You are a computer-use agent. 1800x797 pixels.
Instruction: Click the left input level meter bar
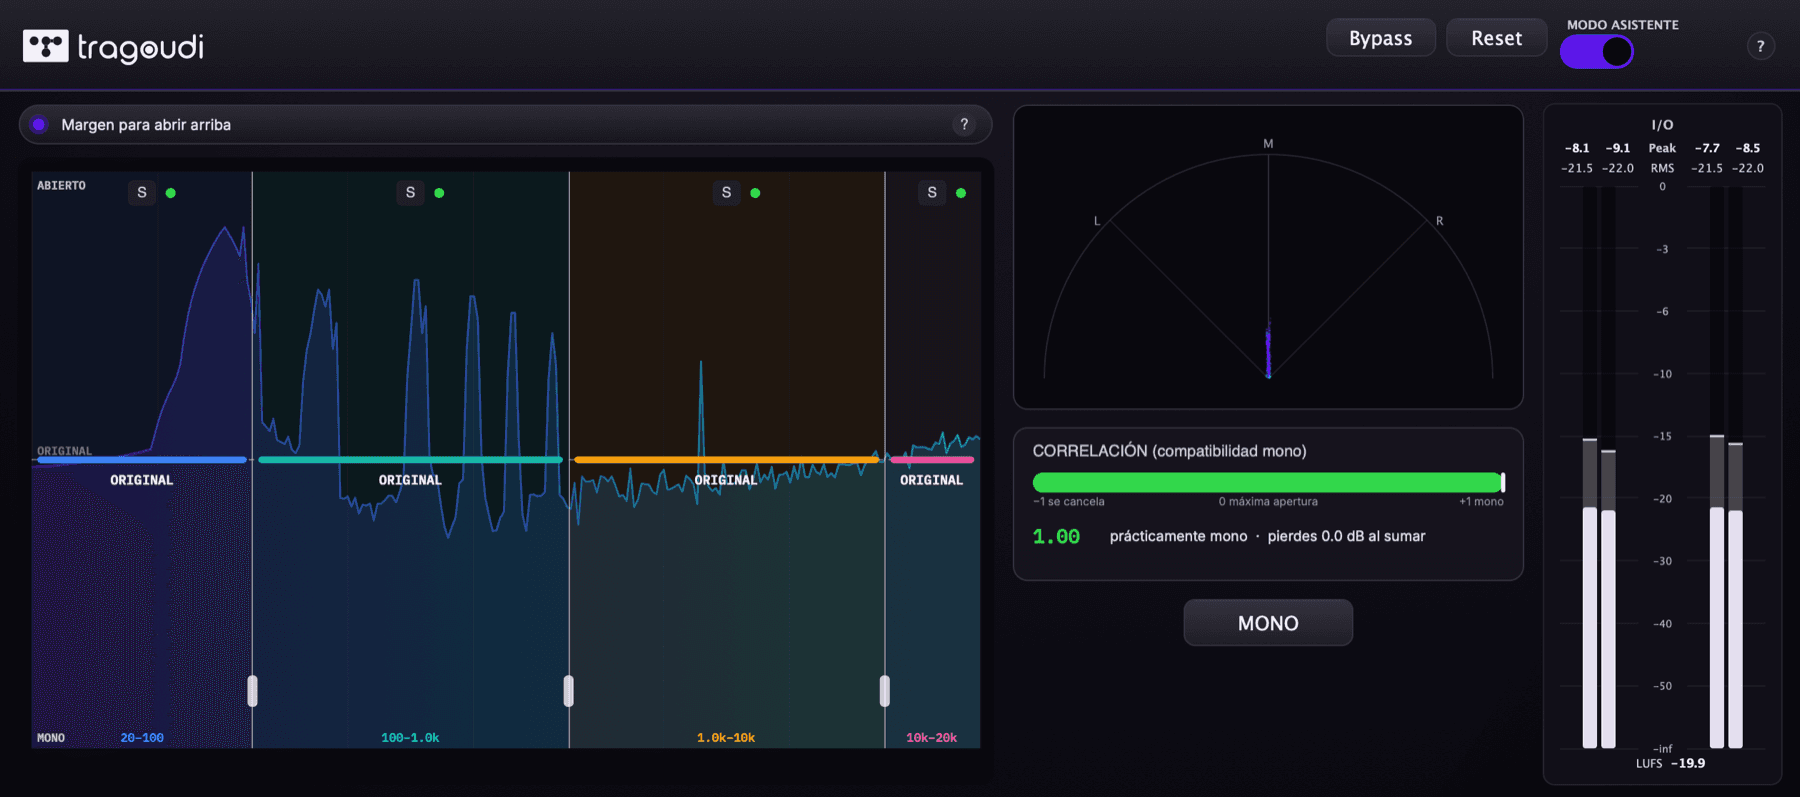tap(1590, 468)
